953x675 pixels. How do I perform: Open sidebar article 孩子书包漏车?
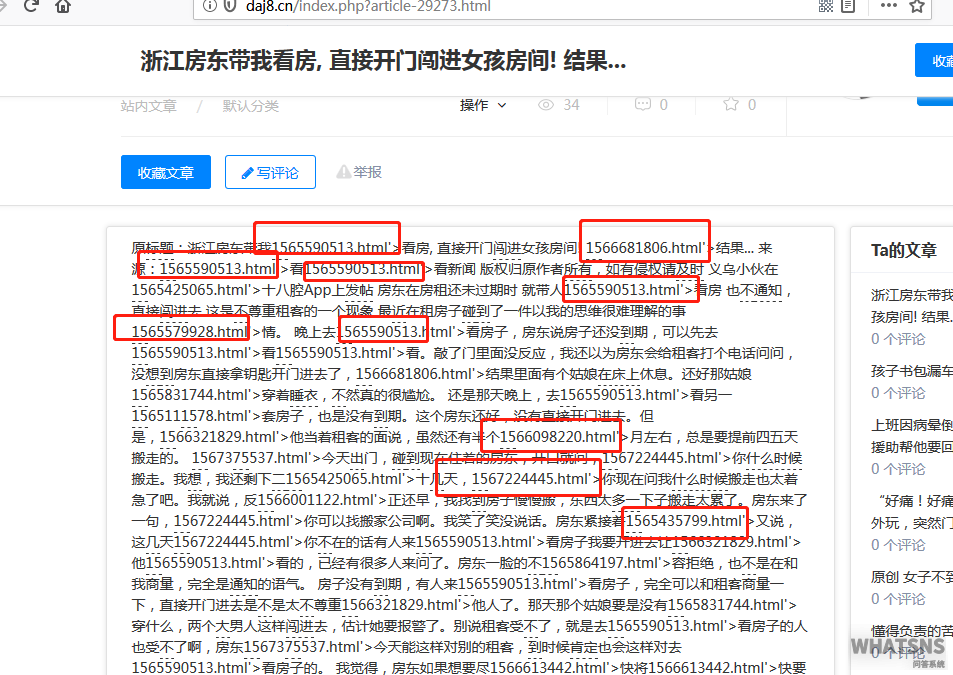point(910,370)
